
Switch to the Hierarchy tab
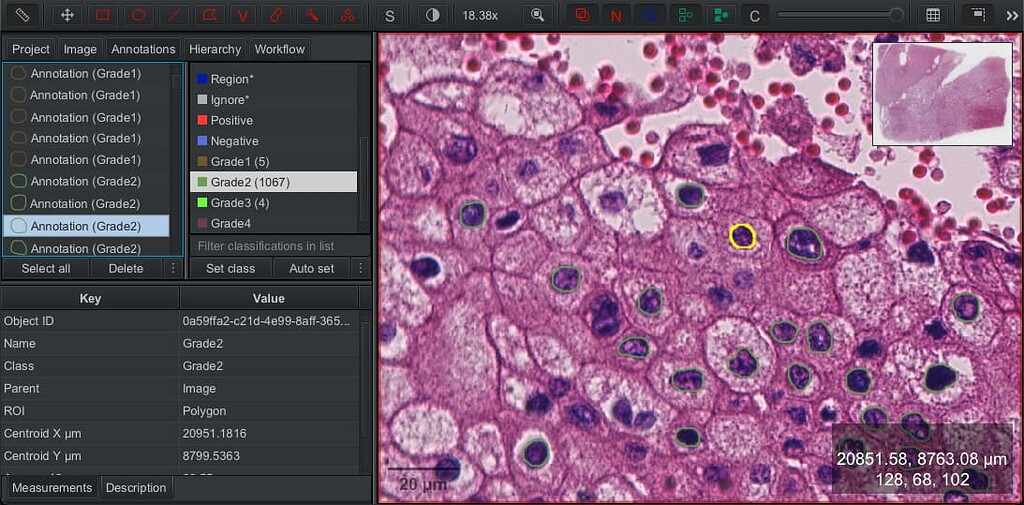(x=216, y=49)
